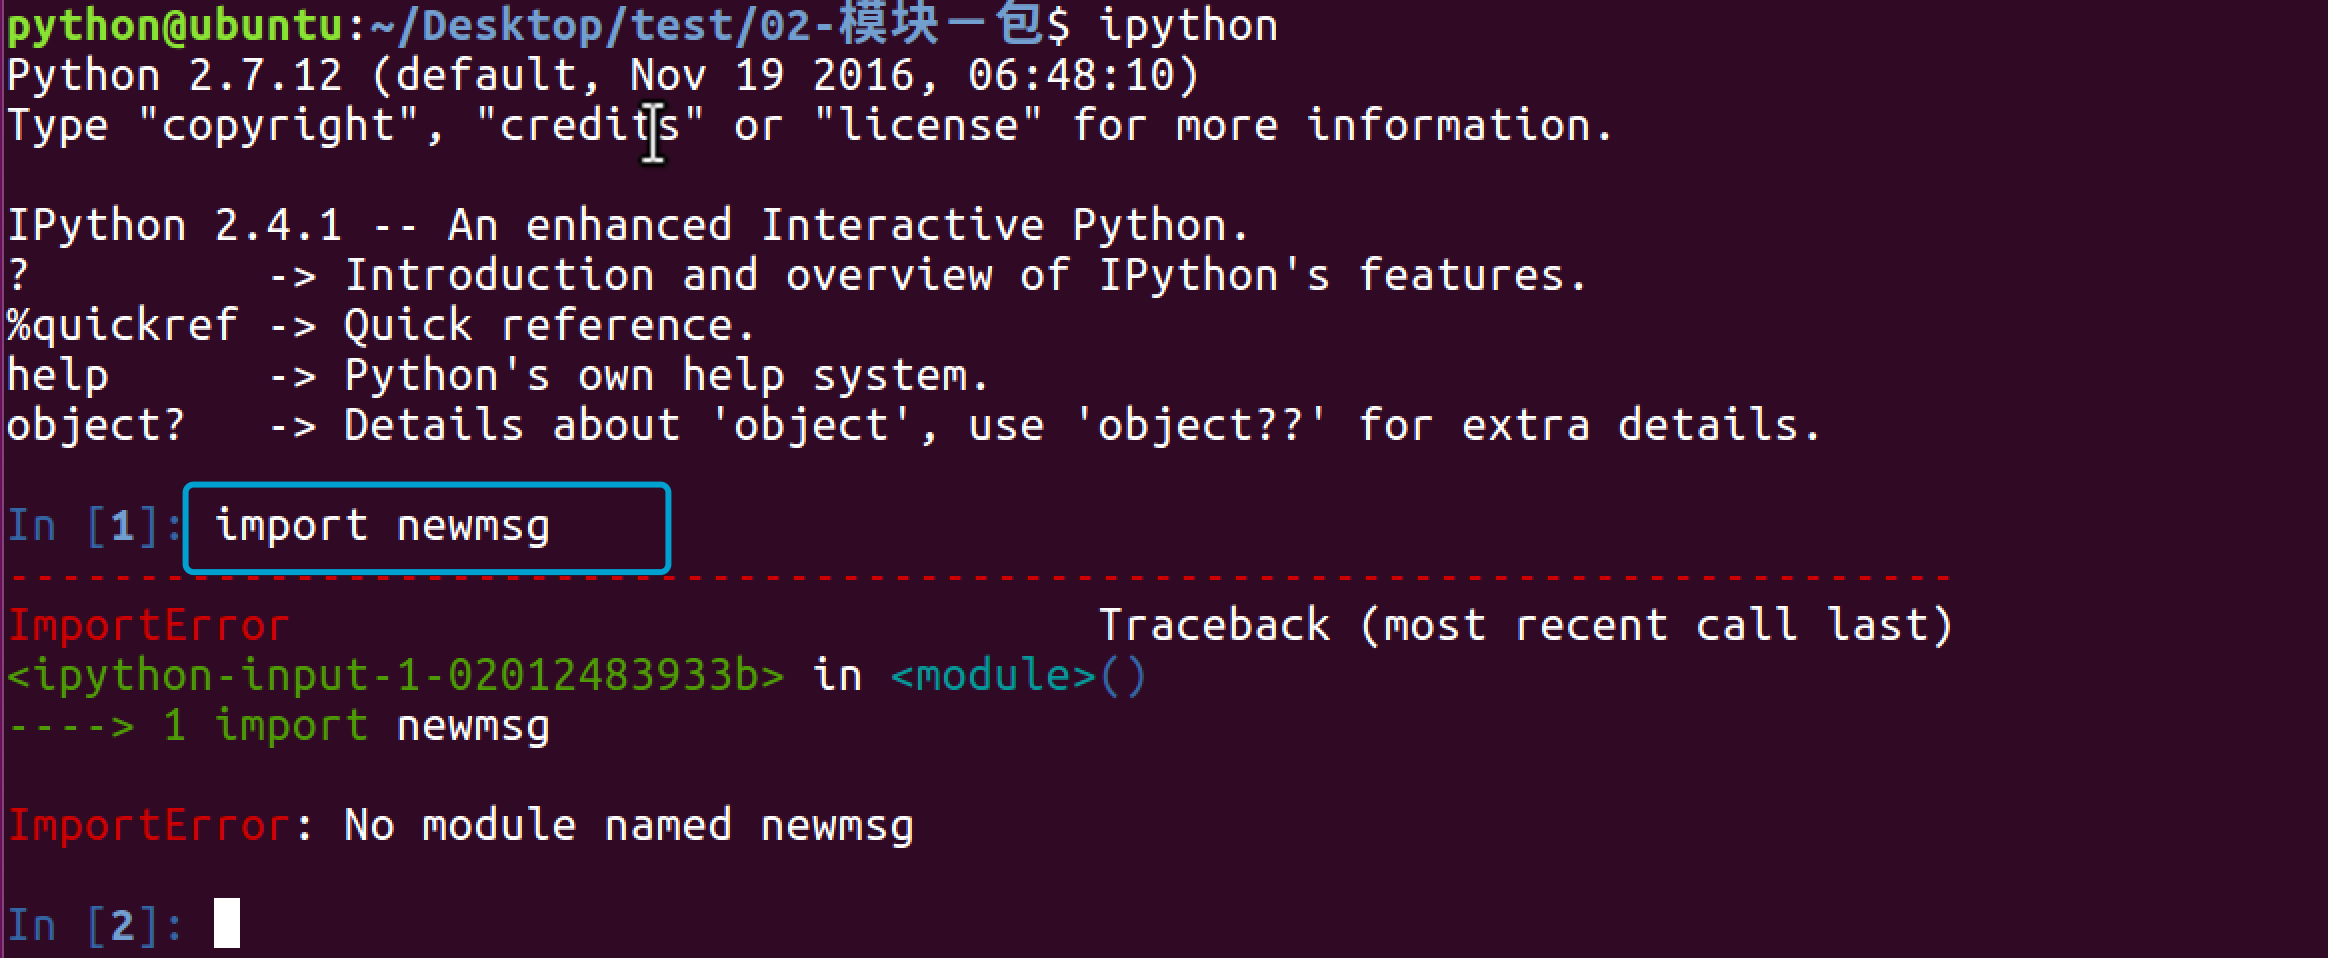
Task: Click the green "ipython-input-1-02012483933b" reference
Action: pyautogui.click(x=395, y=676)
